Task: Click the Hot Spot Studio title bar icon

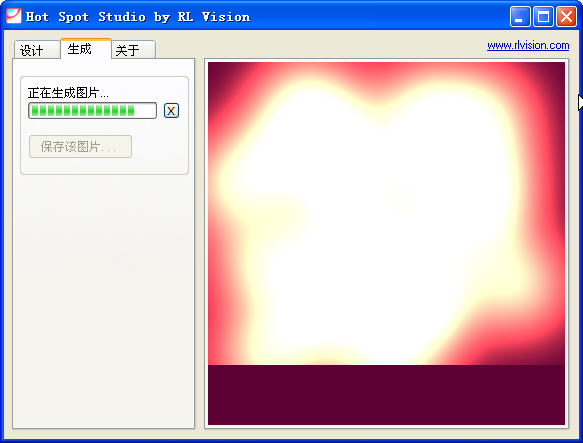Action: pos(14,16)
